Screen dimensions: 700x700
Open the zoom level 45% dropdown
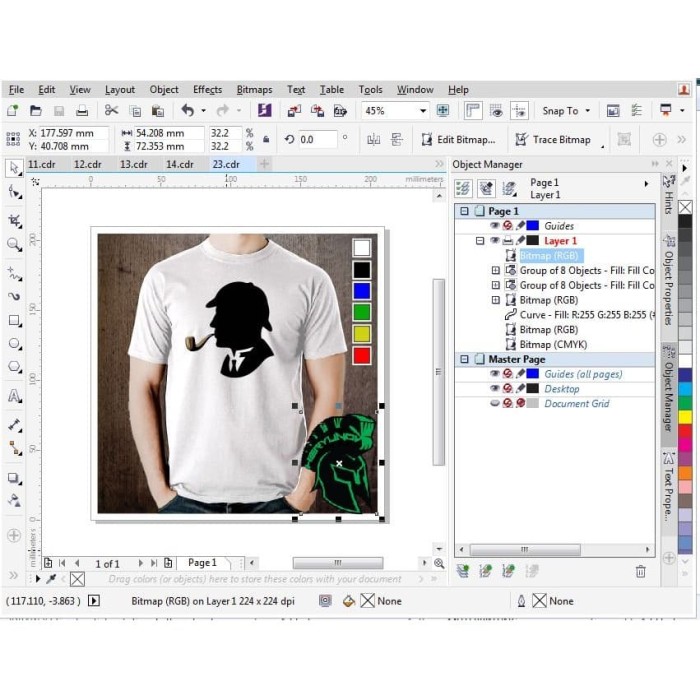[423, 111]
